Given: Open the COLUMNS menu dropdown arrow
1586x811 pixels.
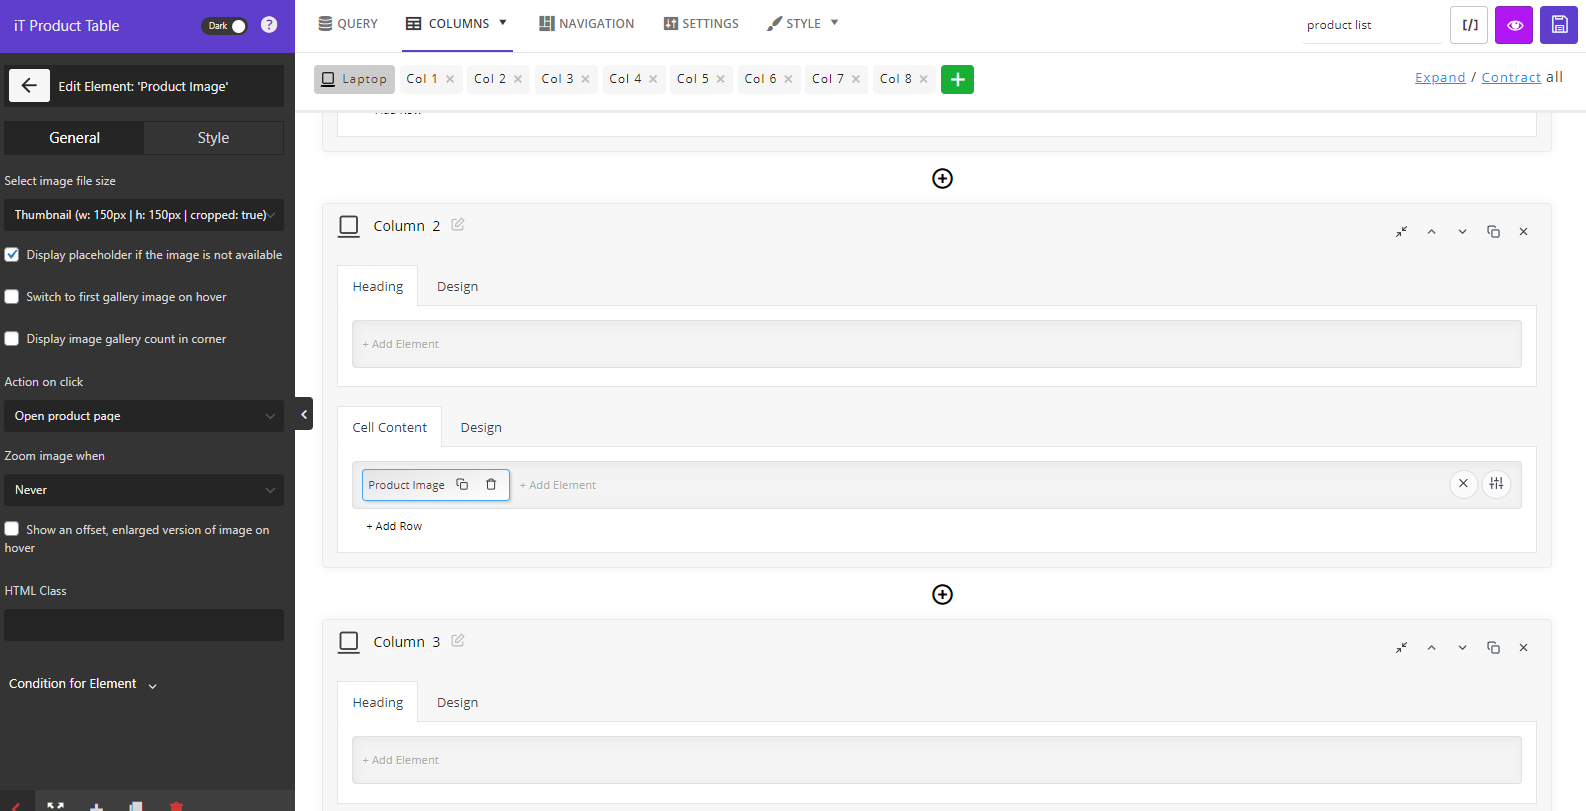Looking at the screenshot, I should pos(503,22).
